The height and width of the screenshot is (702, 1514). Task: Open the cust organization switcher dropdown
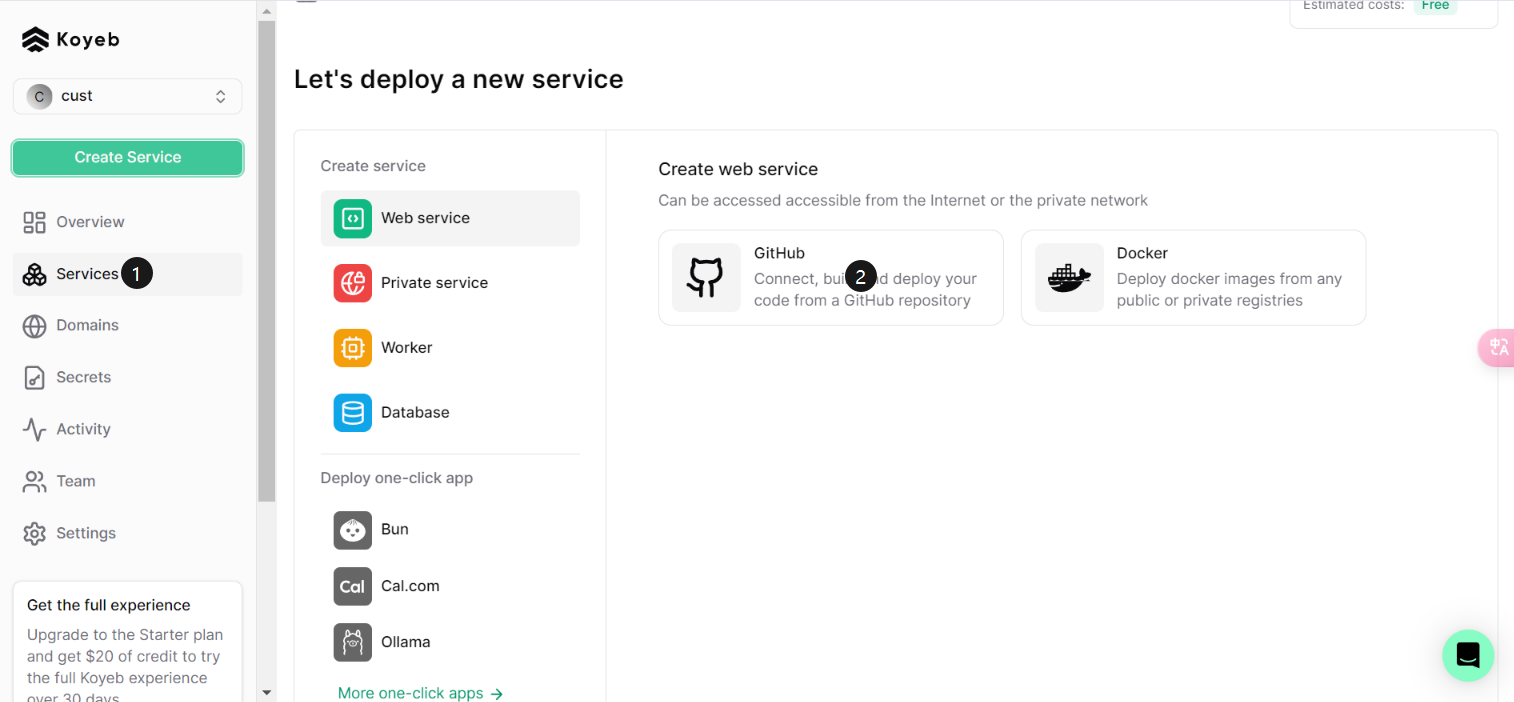click(x=127, y=96)
